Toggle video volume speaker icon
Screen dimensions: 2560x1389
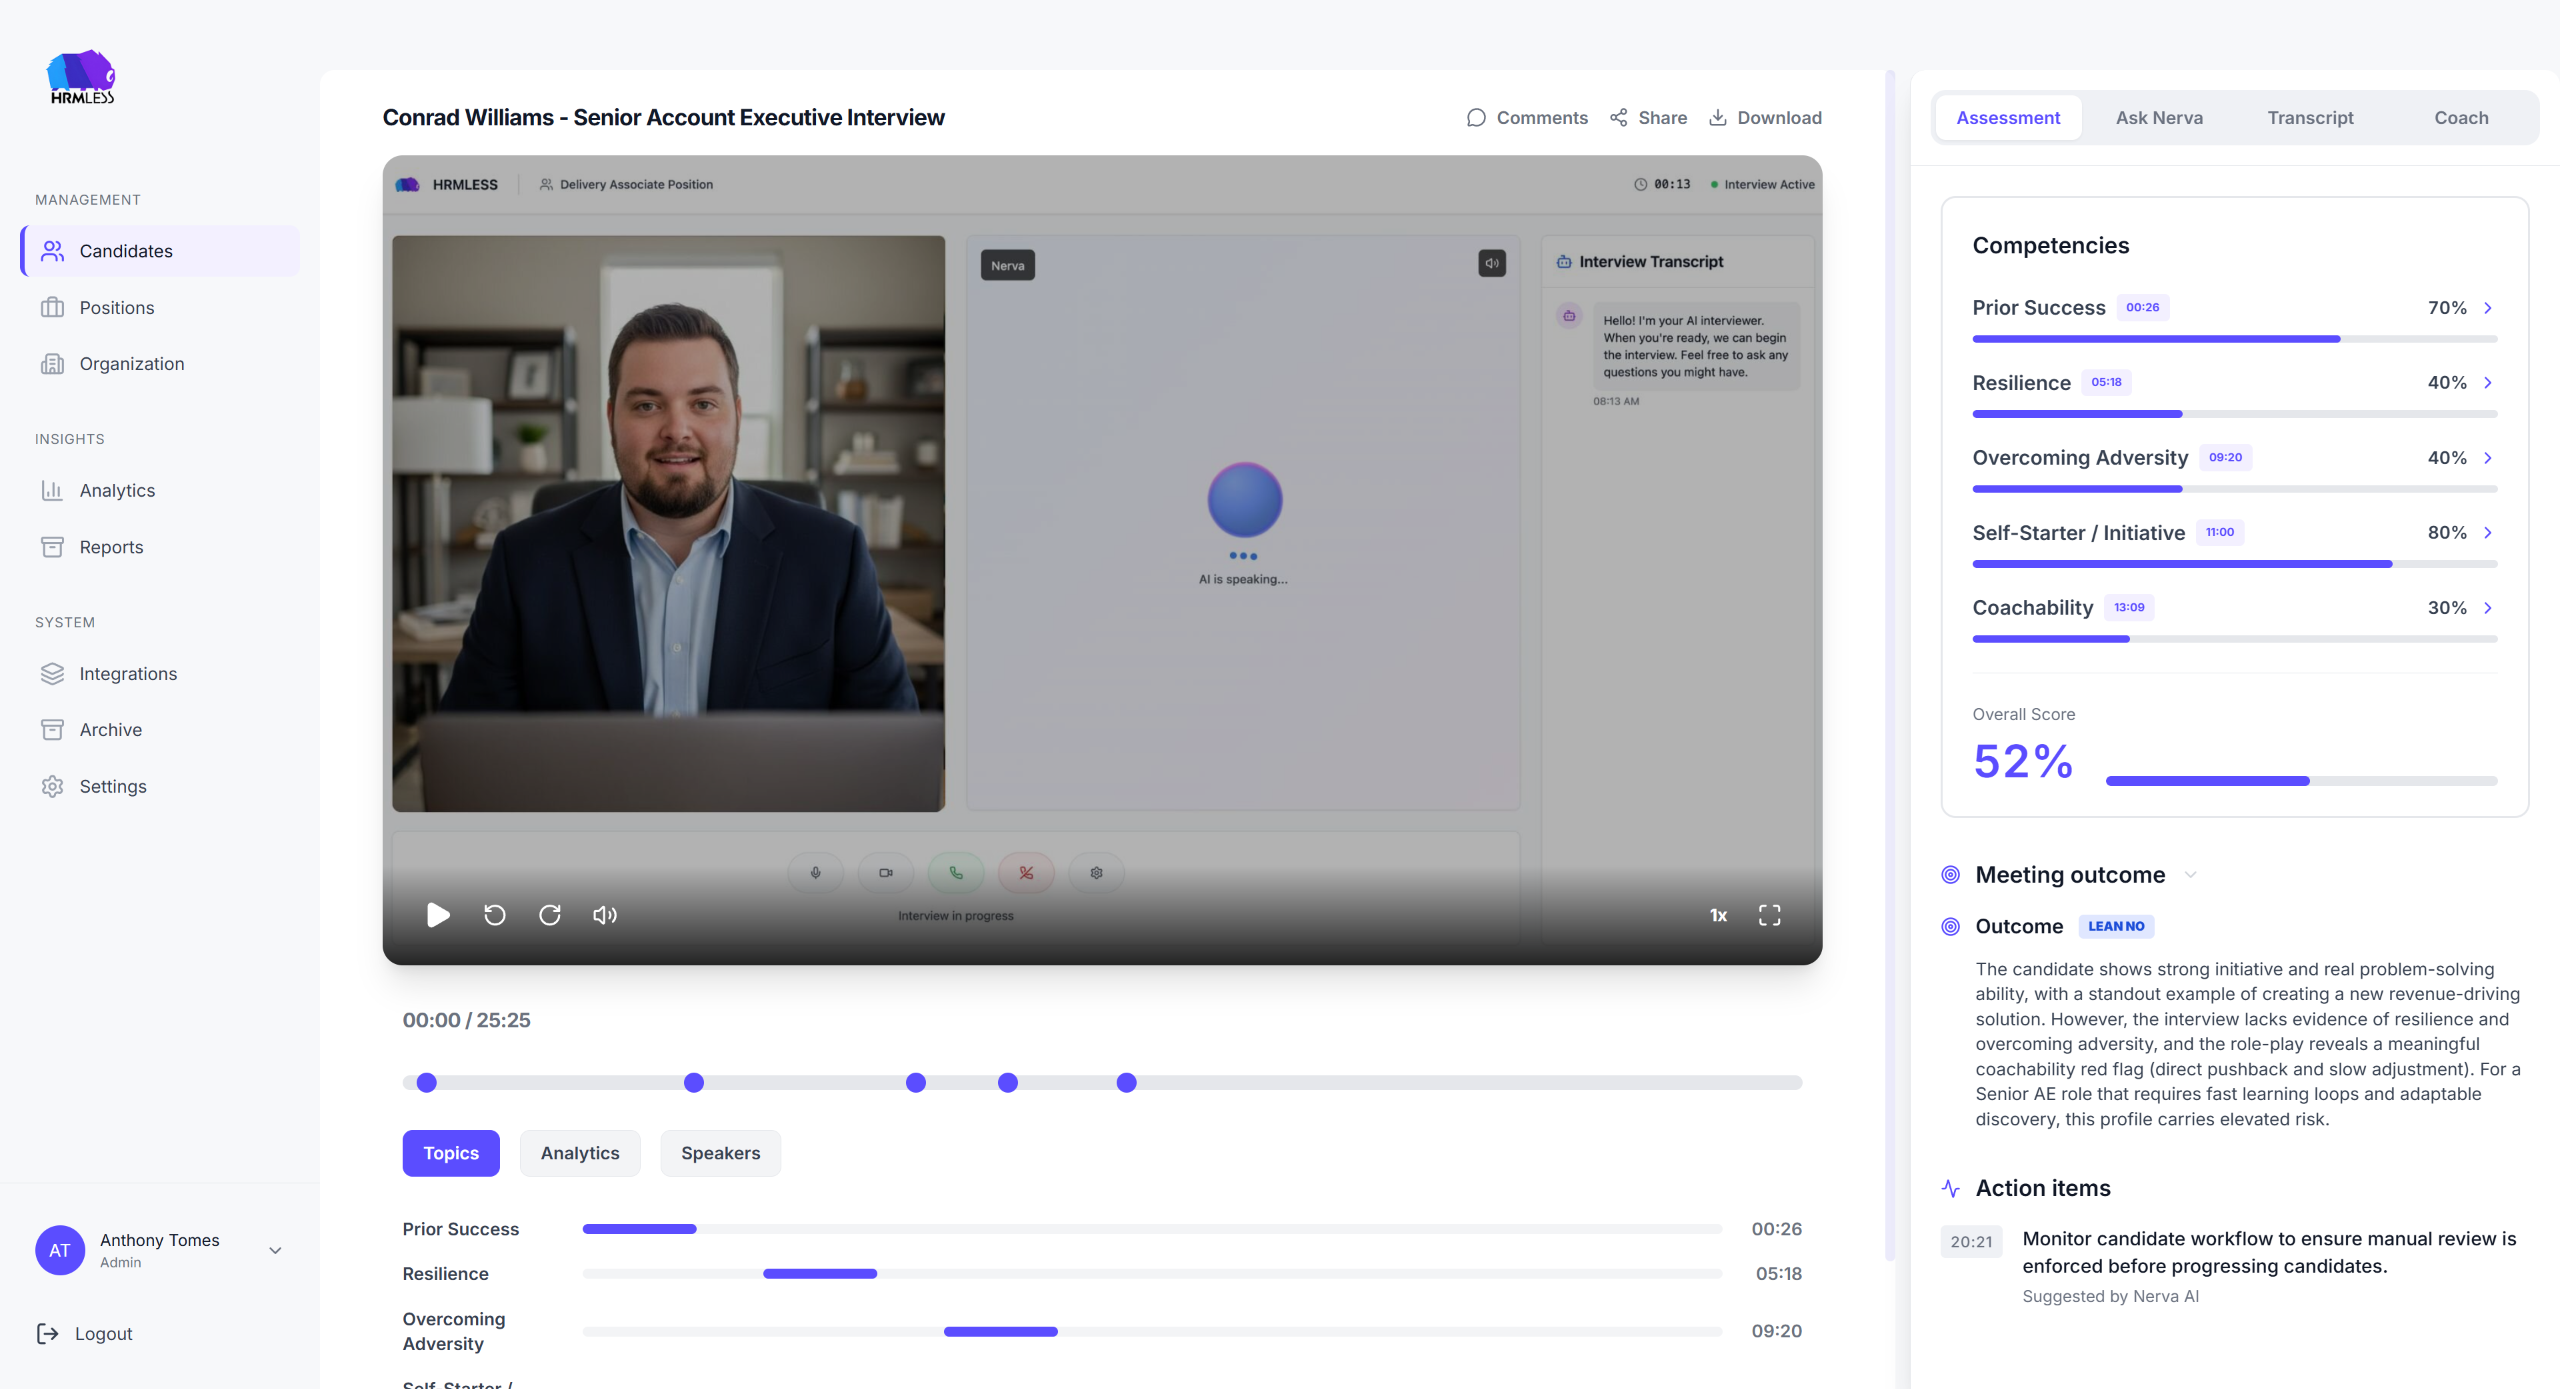click(605, 915)
